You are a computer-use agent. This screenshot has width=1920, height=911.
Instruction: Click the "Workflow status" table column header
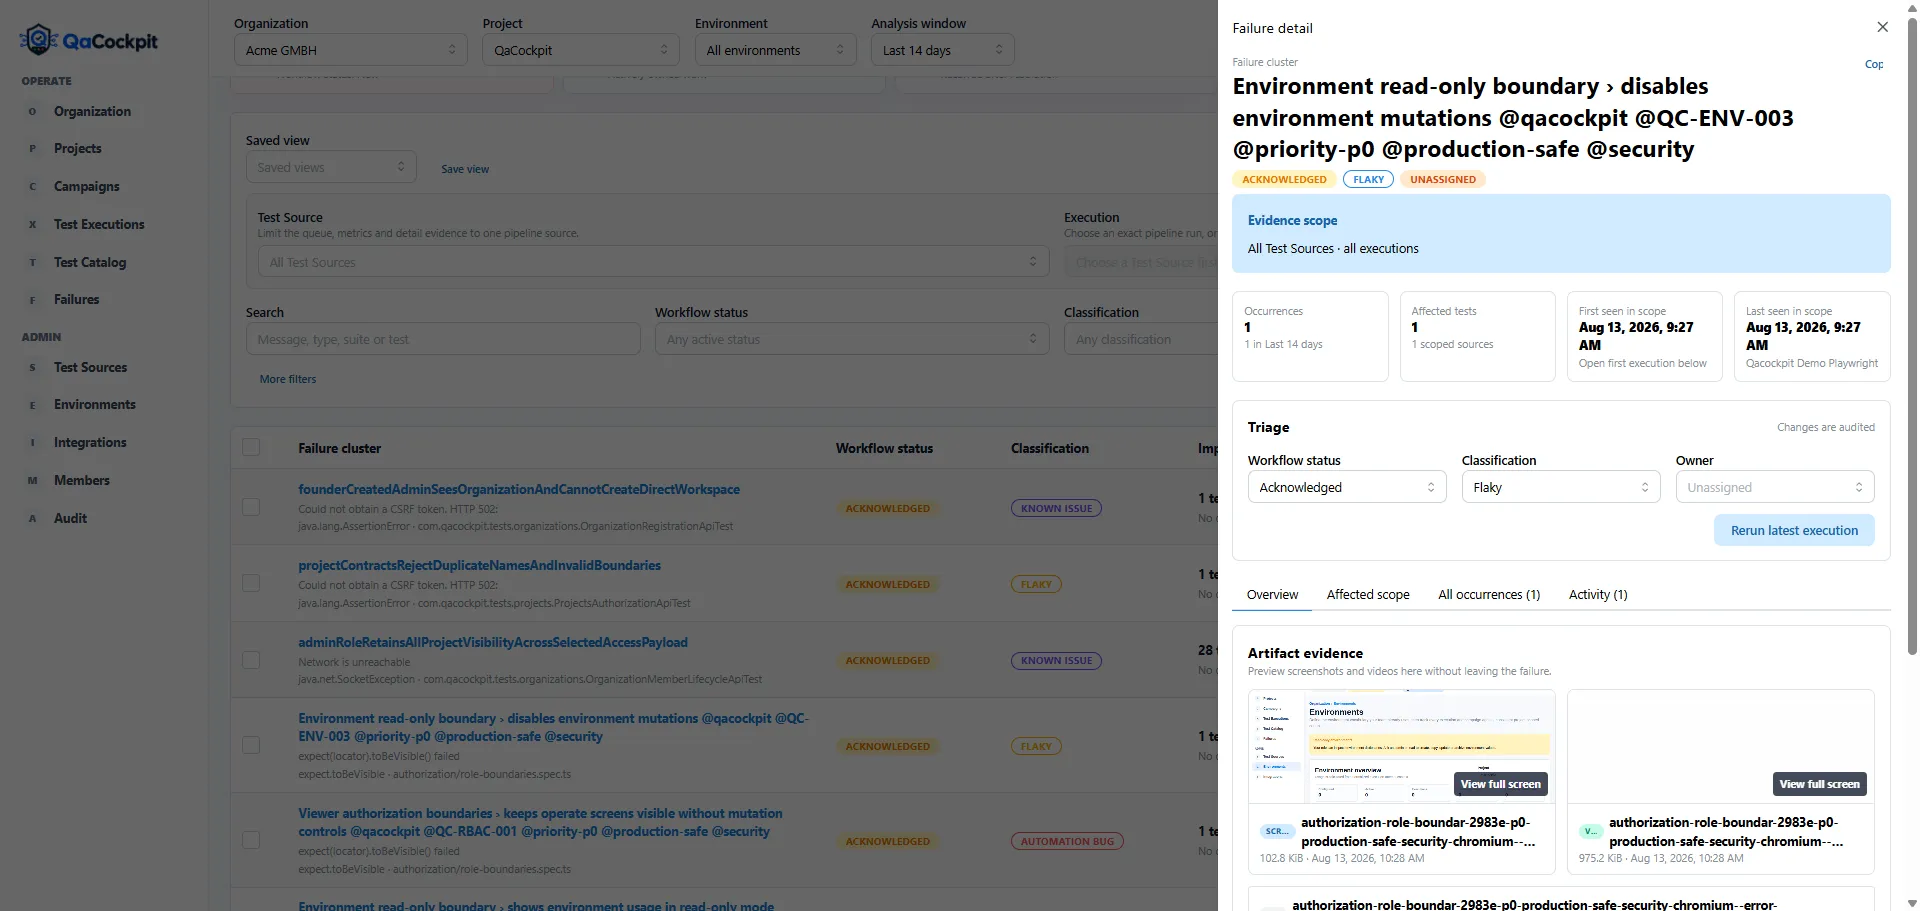click(884, 449)
